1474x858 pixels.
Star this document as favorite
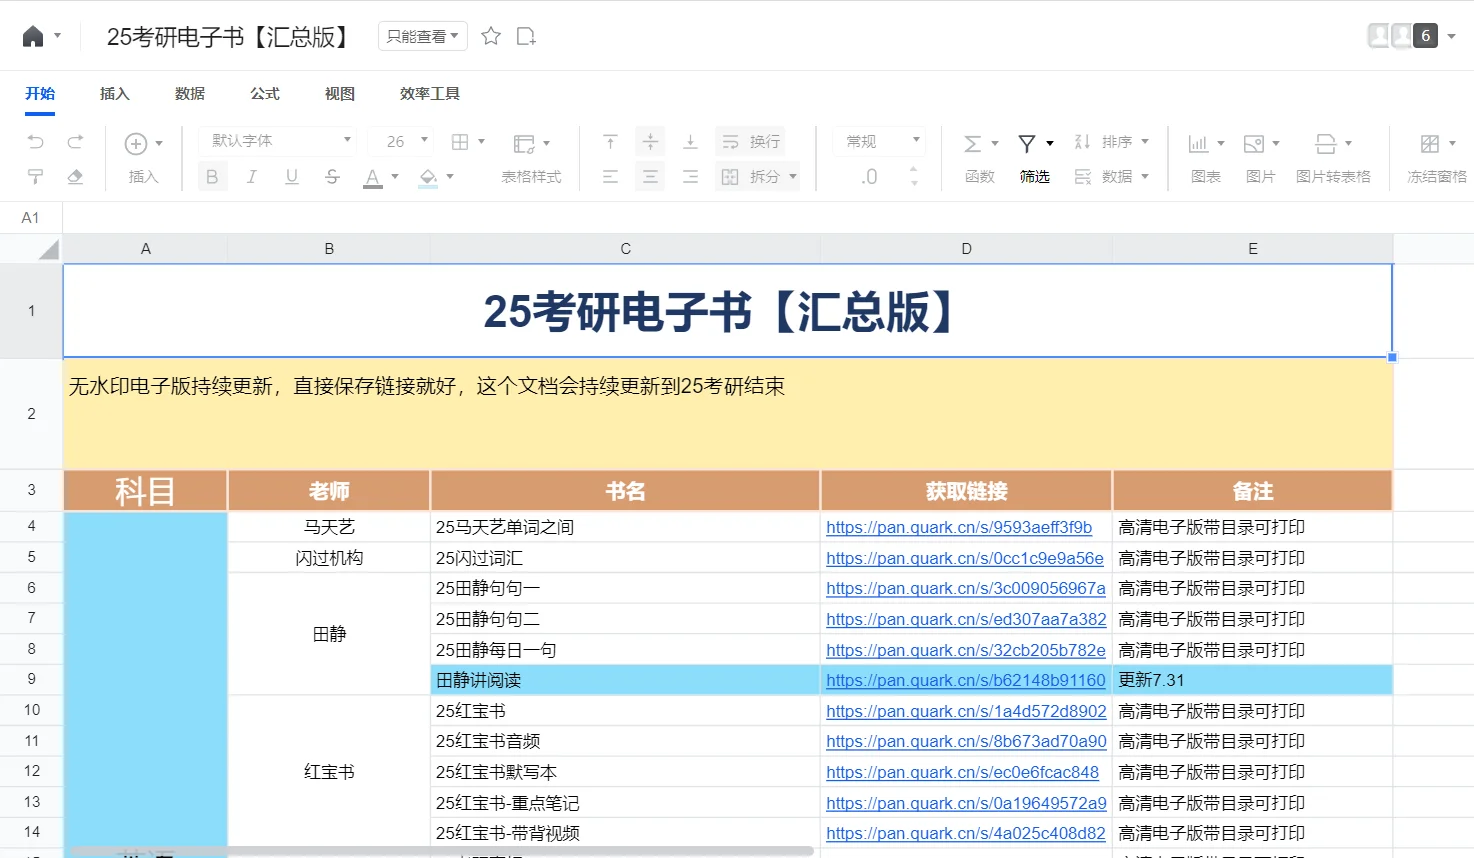(x=491, y=37)
